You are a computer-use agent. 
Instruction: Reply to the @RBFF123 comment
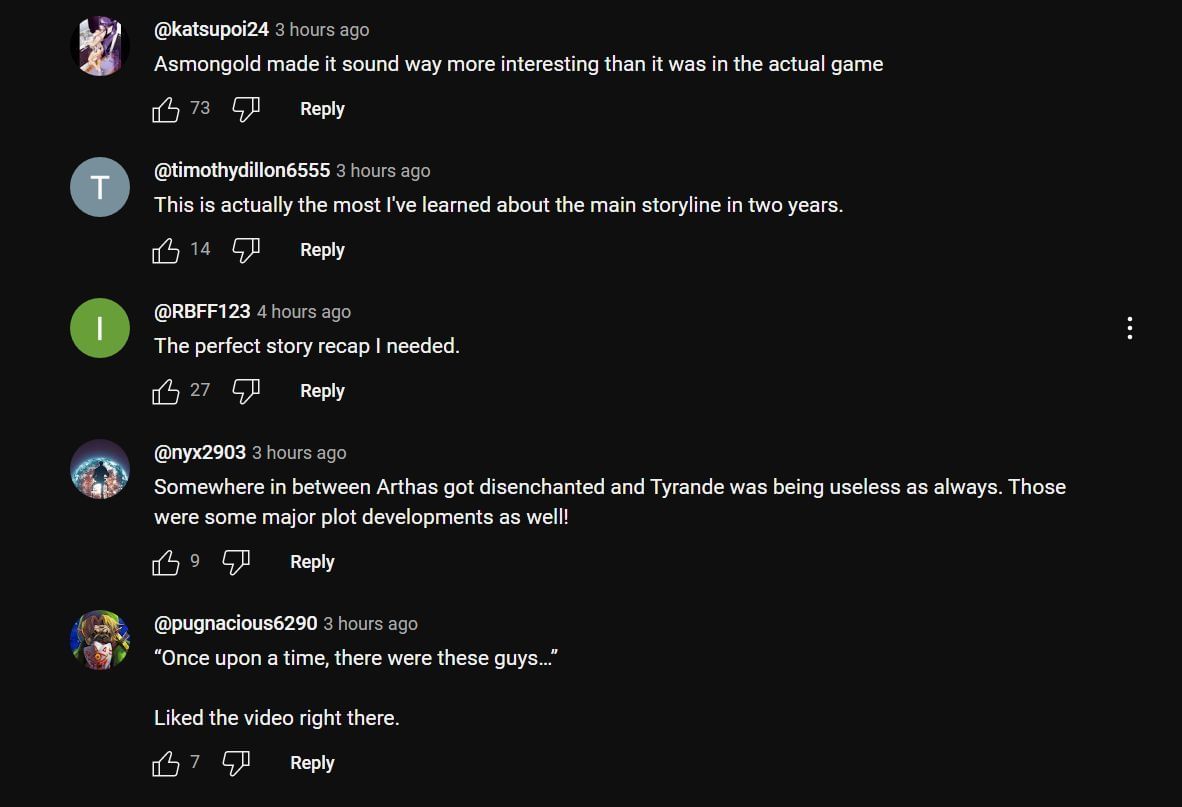tap(322, 392)
